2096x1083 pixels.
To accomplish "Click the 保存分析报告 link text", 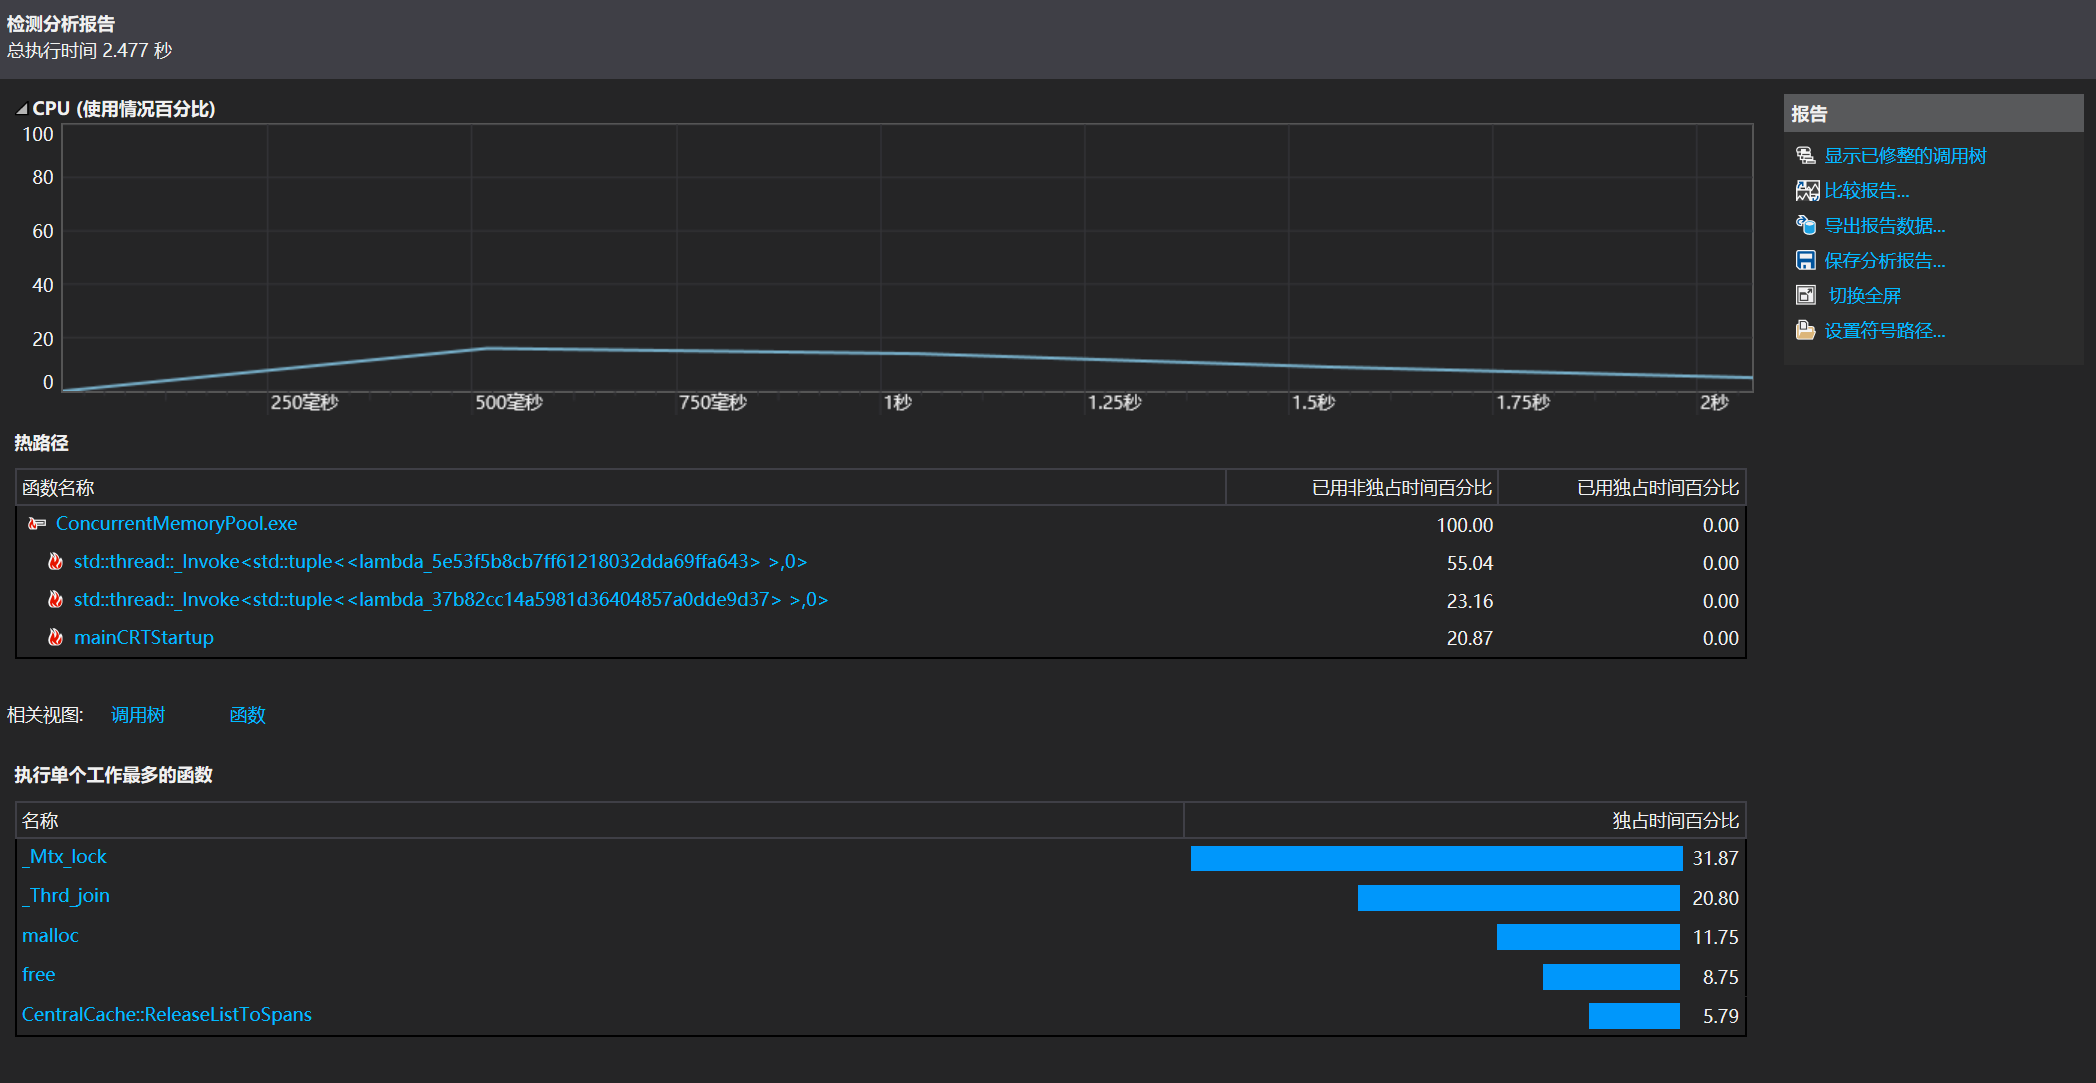I will pos(1884,261).
